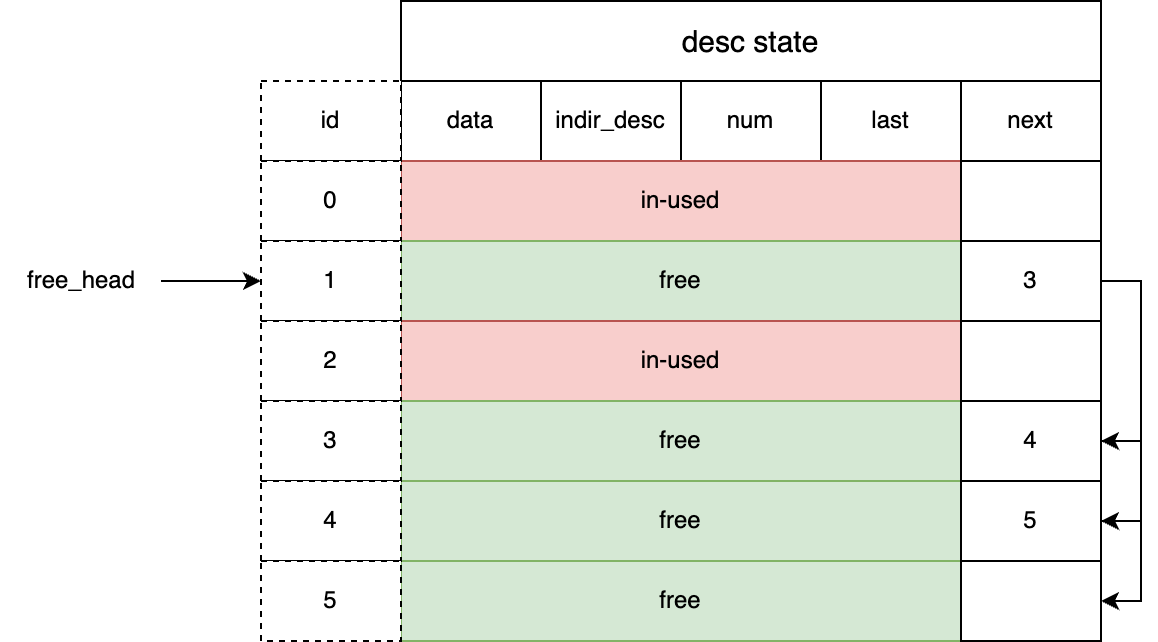Select the in-used row for id 2
This screenshot has width=1158, height=642.
(x=681, y=361)
